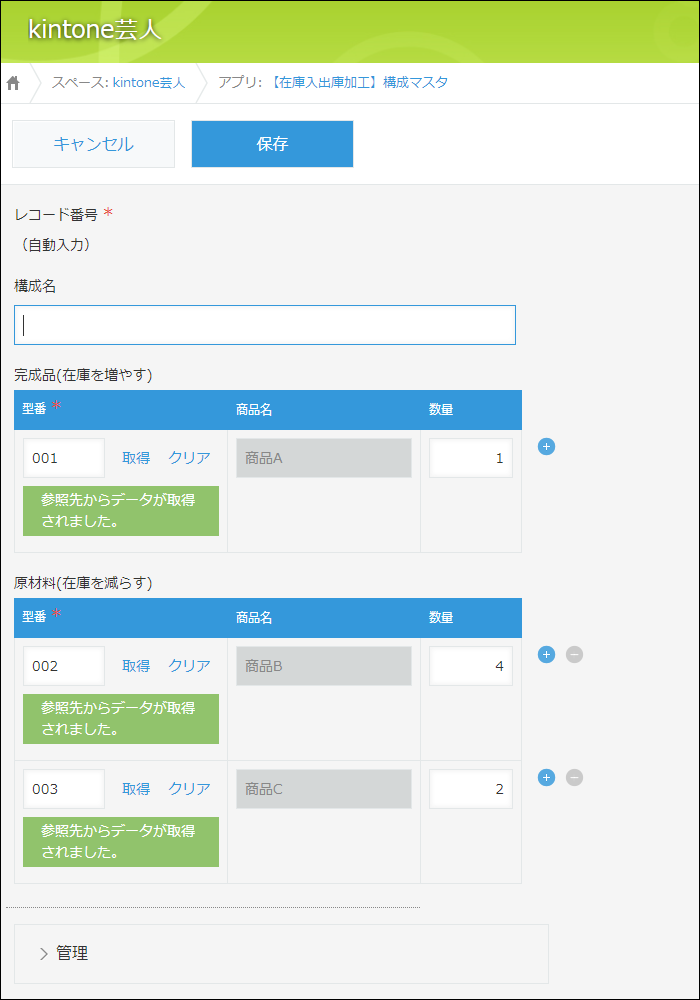Image resolution: width=700 pixels, height=1000 pixels.
Task: Click クリア next to model 001
Action: tap(189, 458)
